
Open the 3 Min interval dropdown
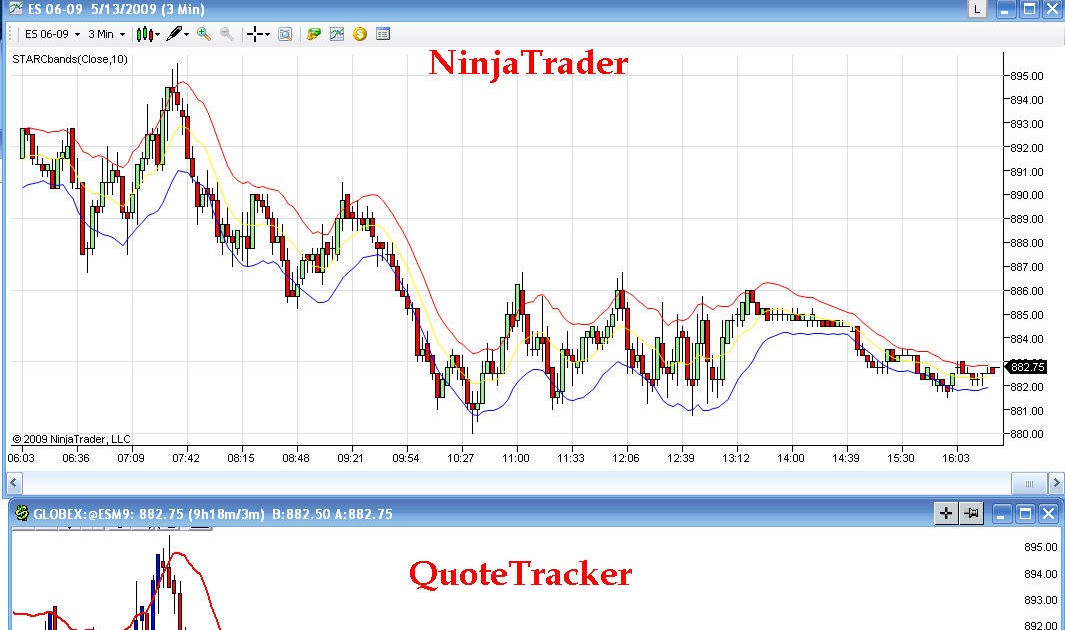point(107,34)
